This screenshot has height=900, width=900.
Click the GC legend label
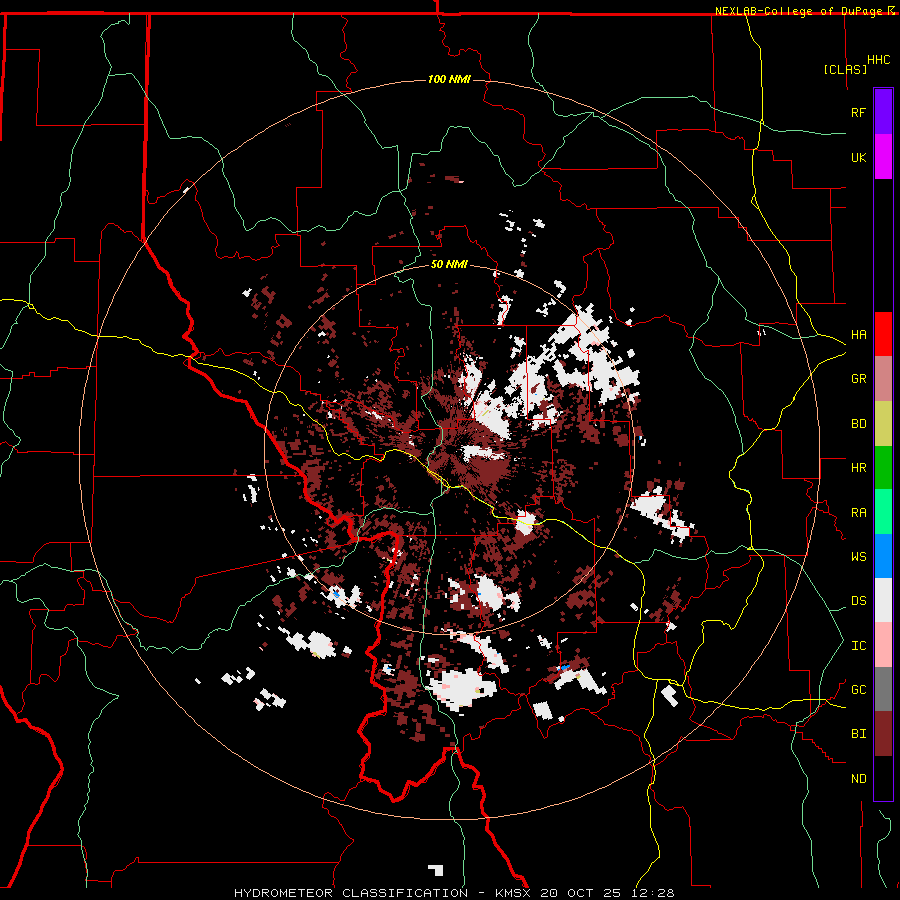pos(858,690)
